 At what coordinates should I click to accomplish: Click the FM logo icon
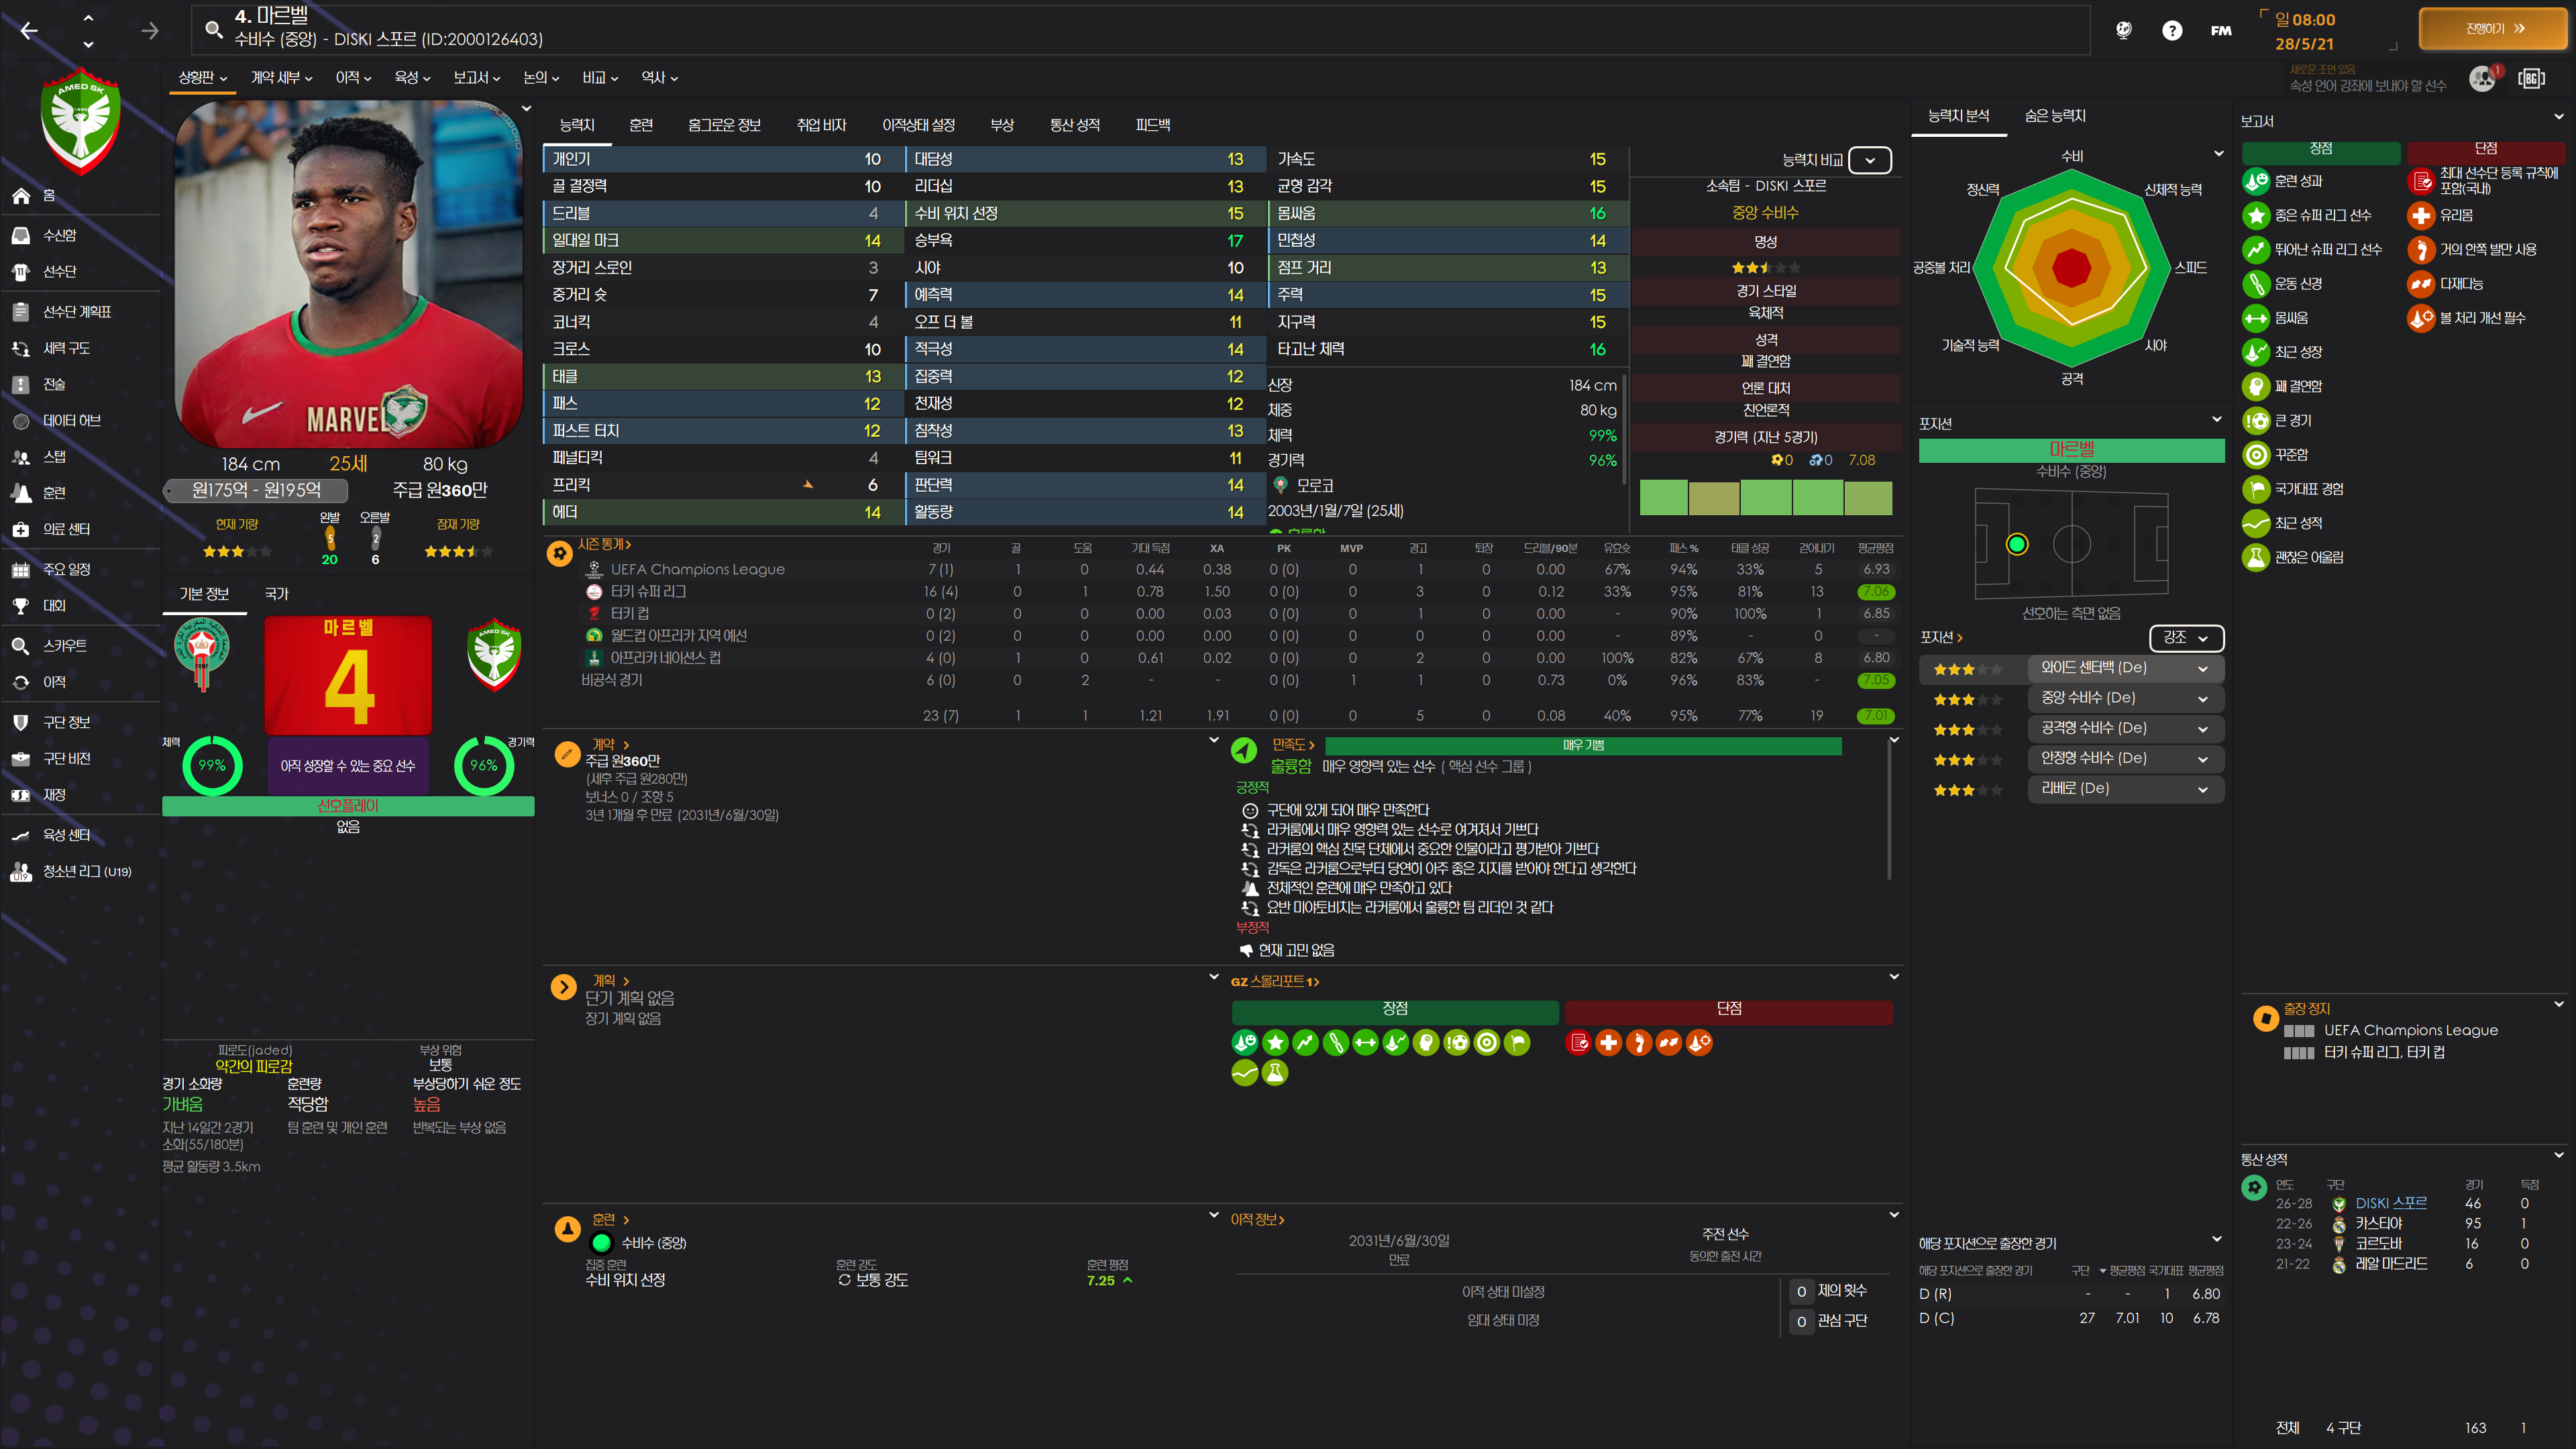(x=2220, y=31)
